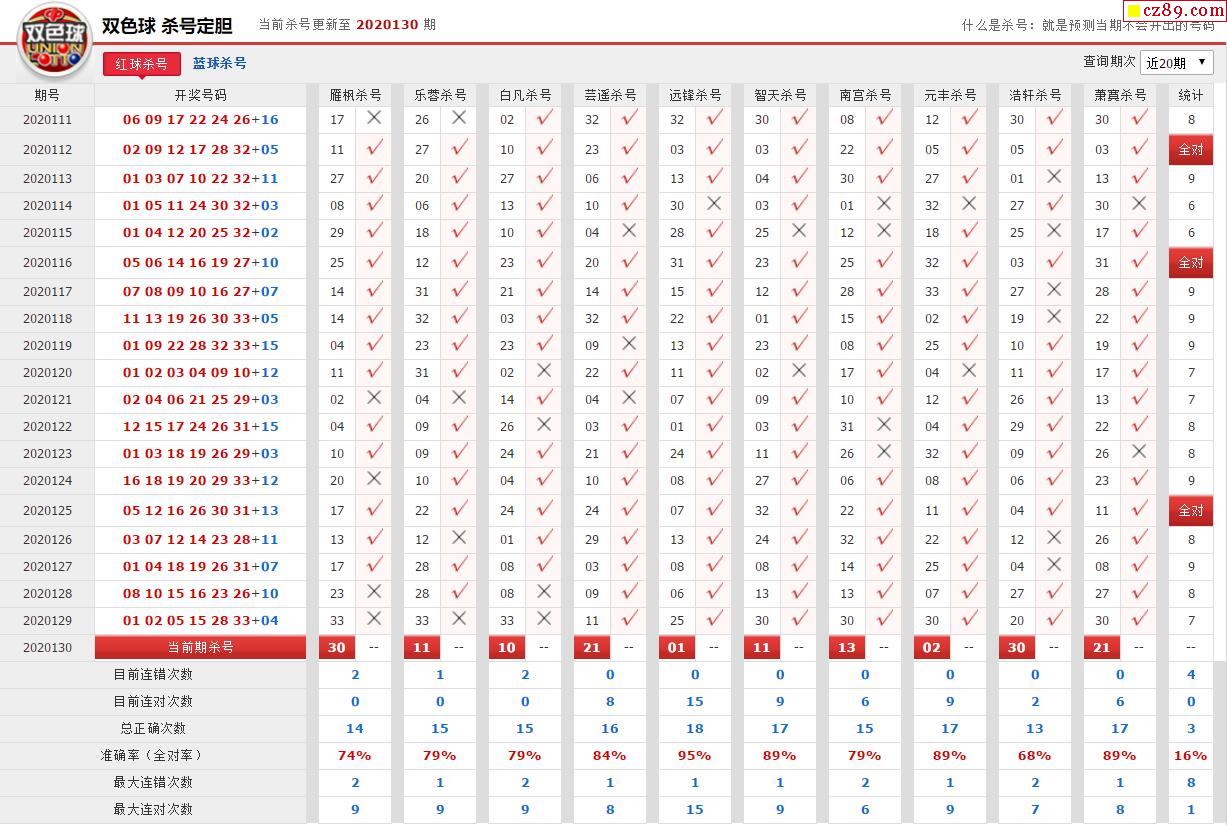Click the cross mark for 萧寞杀号 in period 2020123
The image size is (1227, 825).
click(x=1139, y=452)
